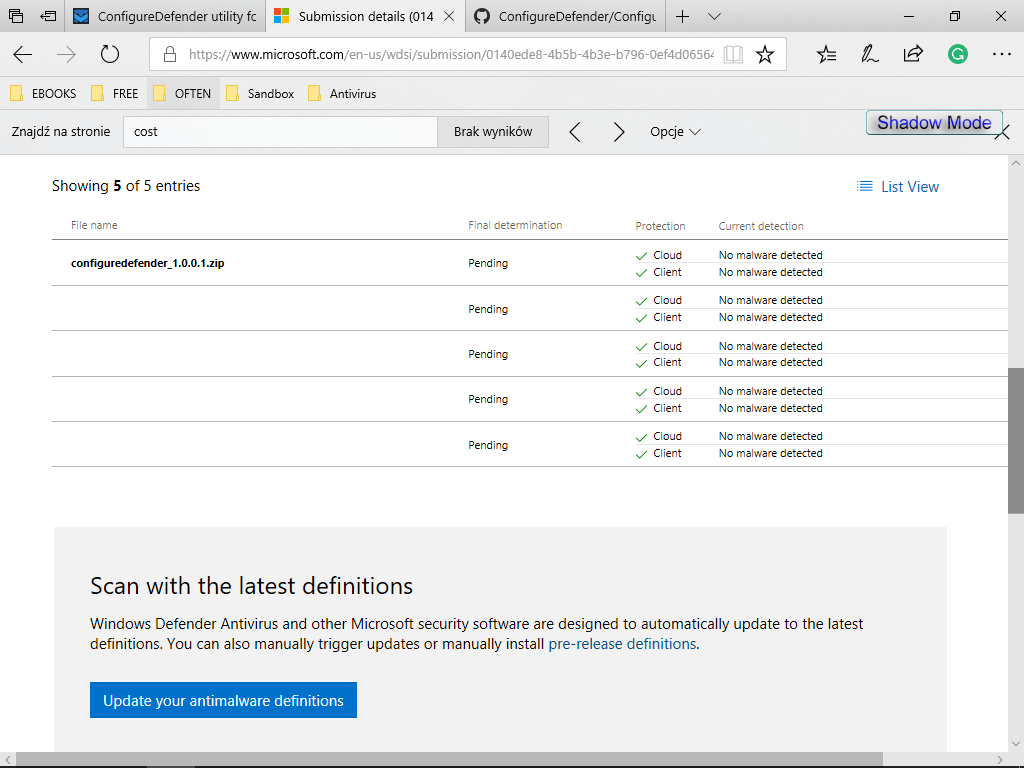
Task: Expand the Opcje dropdown in find bar
Action: pyautogui.click(x=675, y=132)
